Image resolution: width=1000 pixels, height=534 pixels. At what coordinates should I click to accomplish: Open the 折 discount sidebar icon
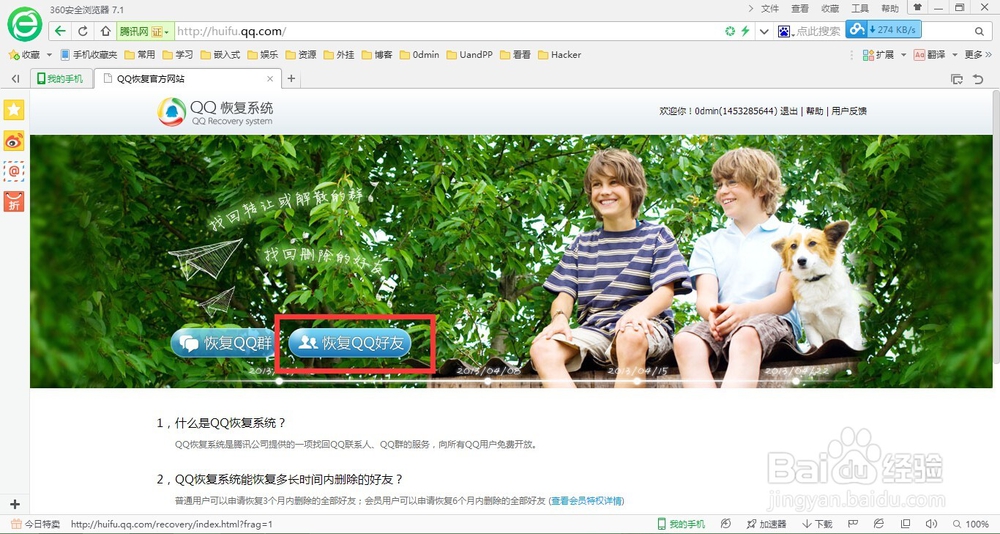tap(14, 201)
